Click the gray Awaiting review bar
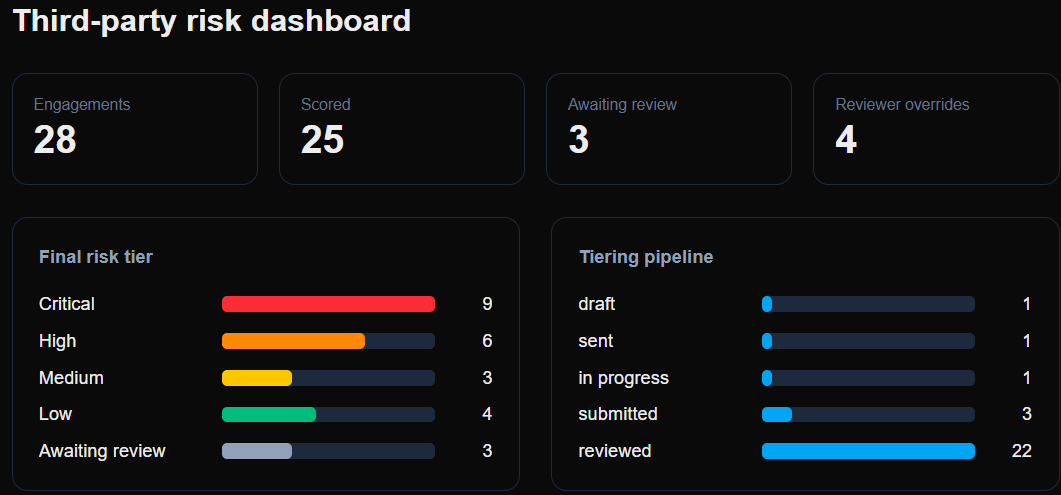Viewport: 1061px width, 495px height. pos(257,451)
